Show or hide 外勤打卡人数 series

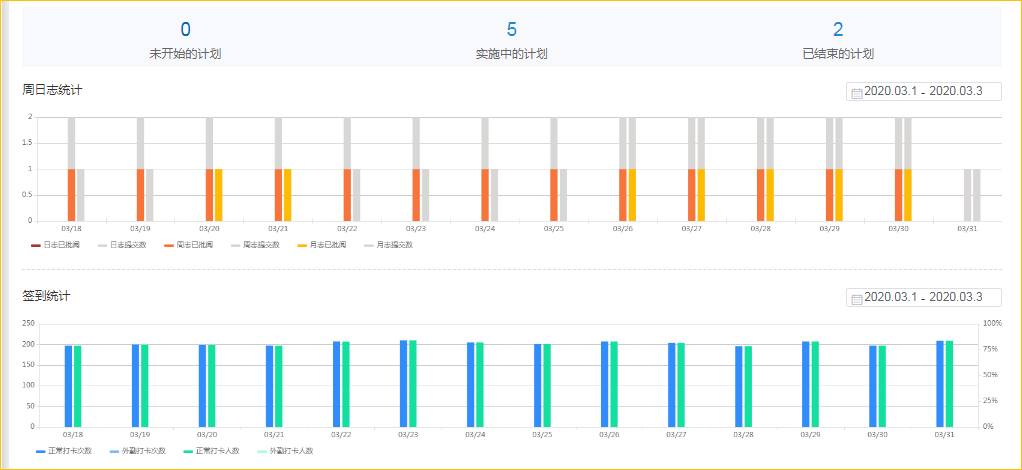click(x=283, y=451)
